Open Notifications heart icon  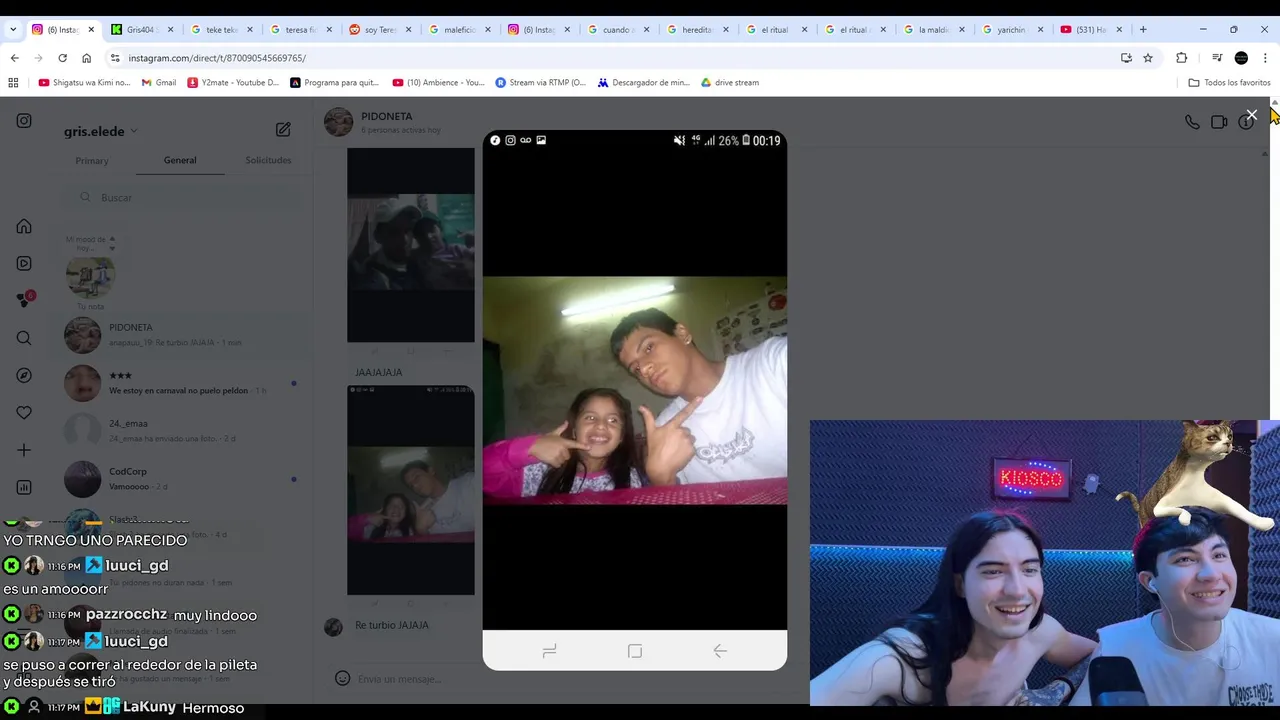coord(24,412)
